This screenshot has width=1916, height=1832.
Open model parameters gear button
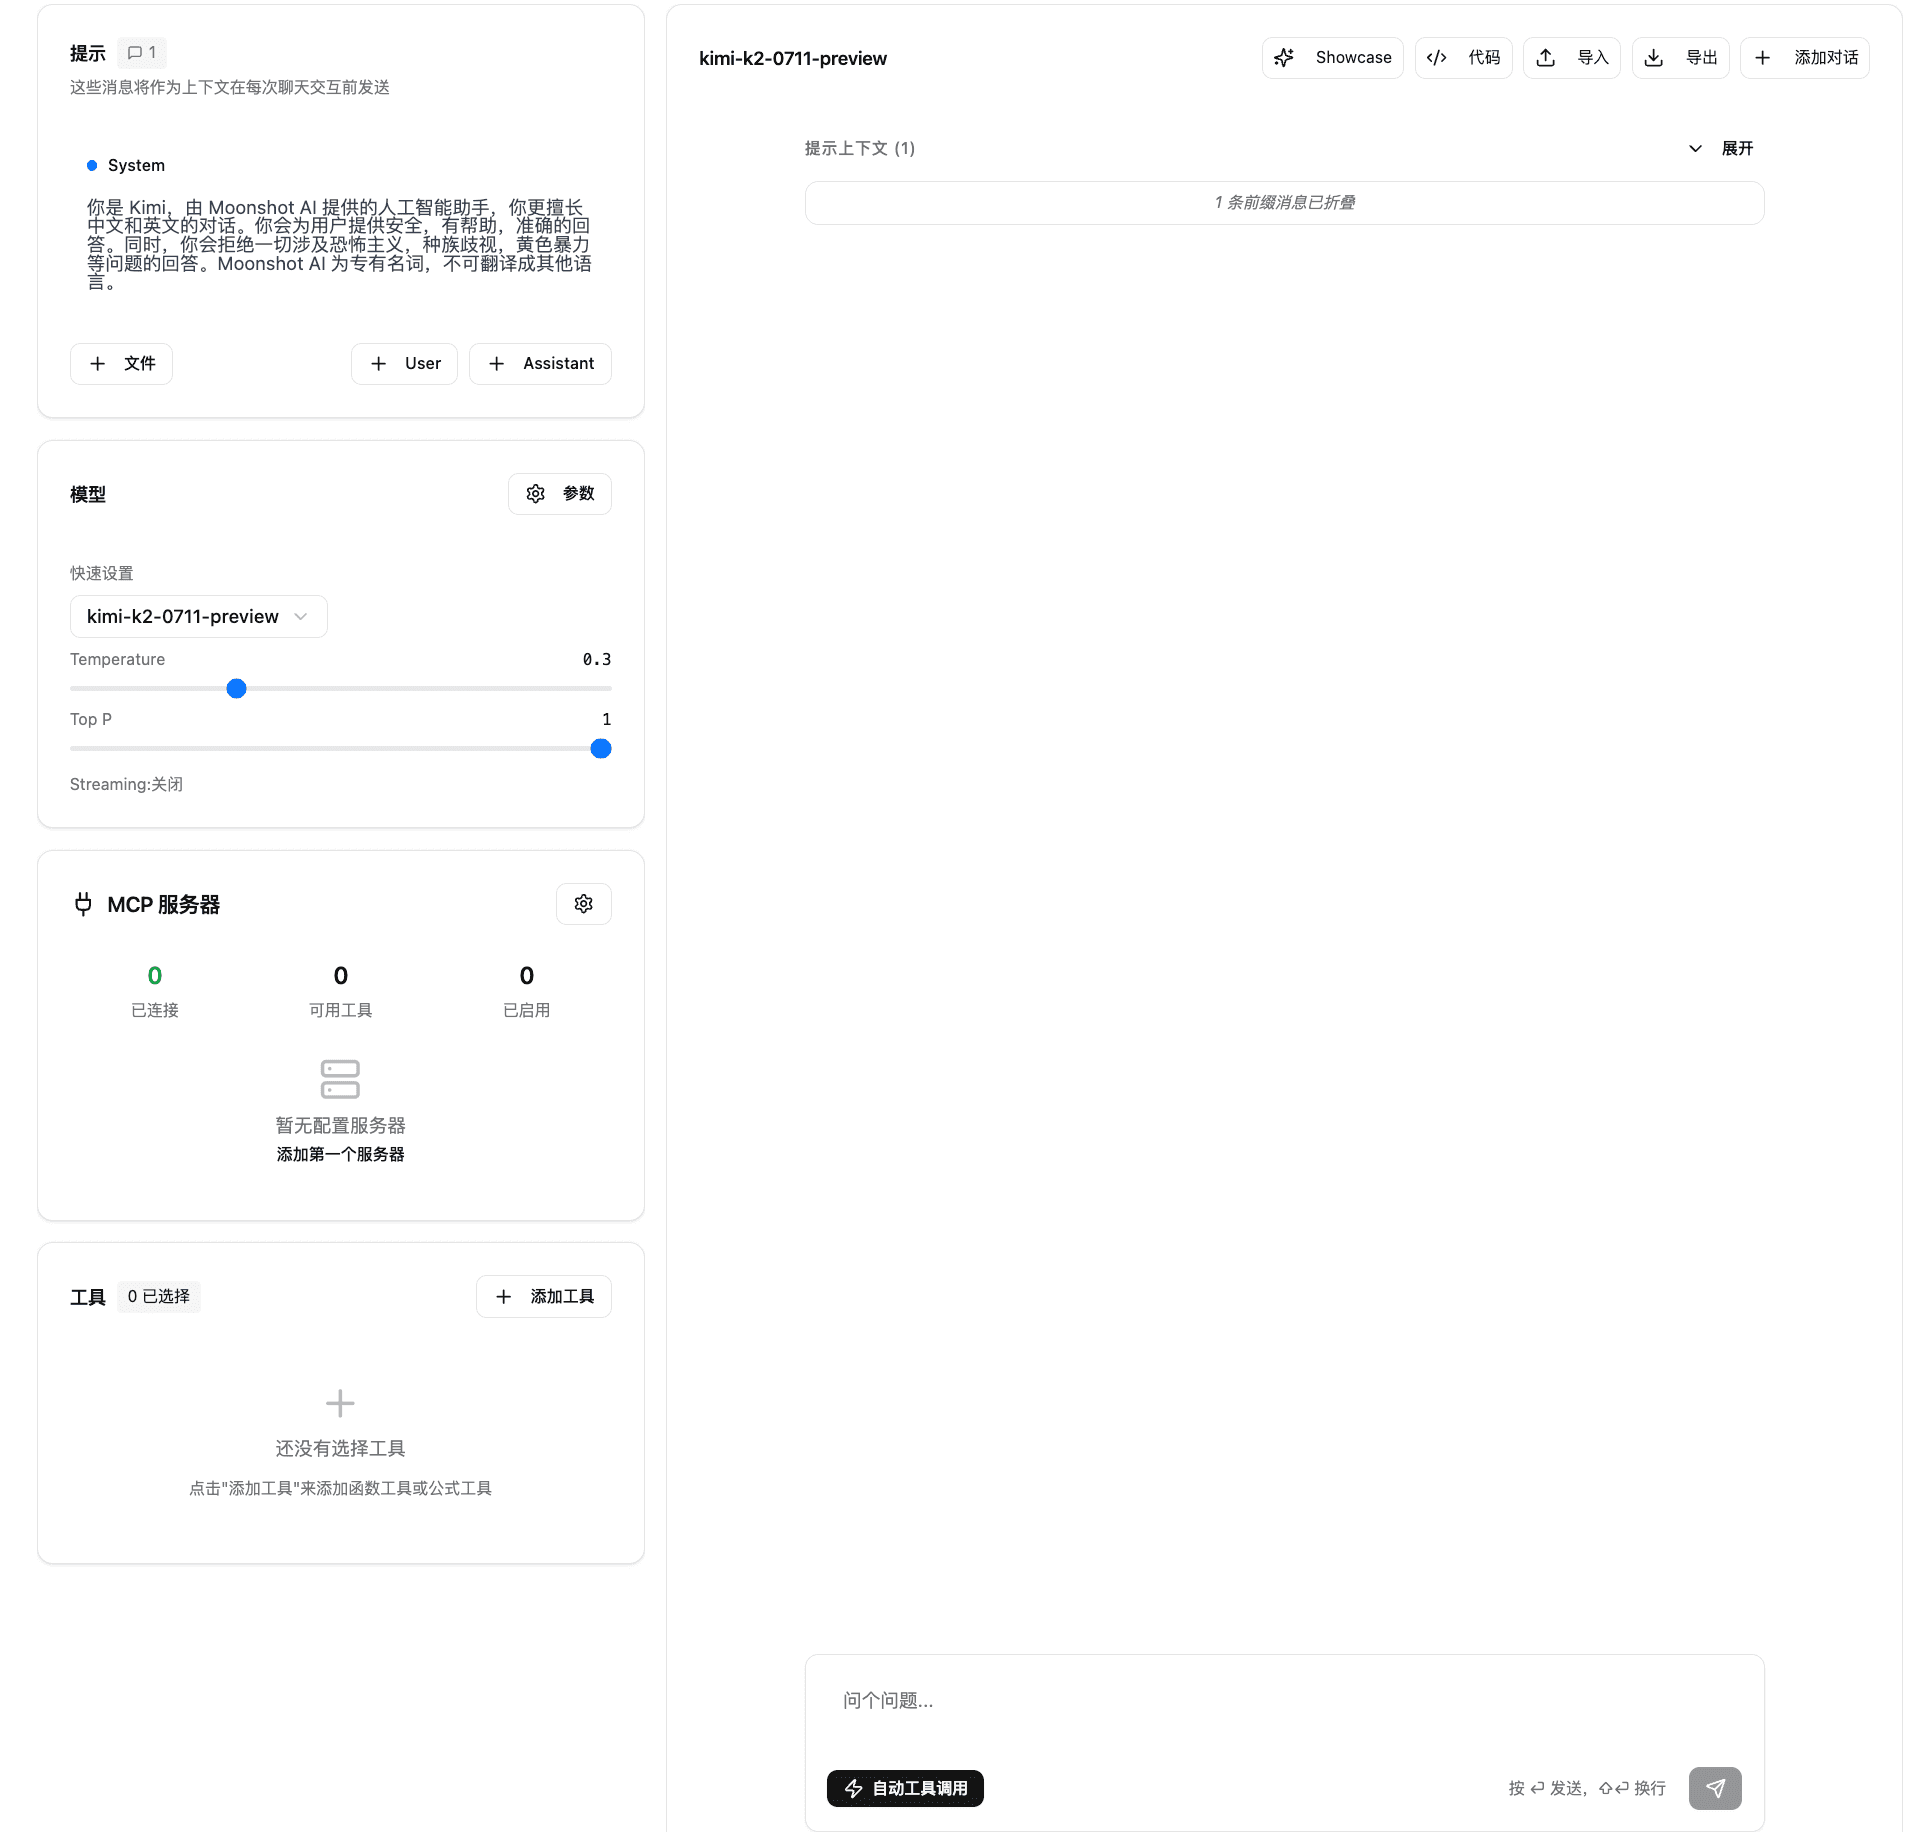560,494
